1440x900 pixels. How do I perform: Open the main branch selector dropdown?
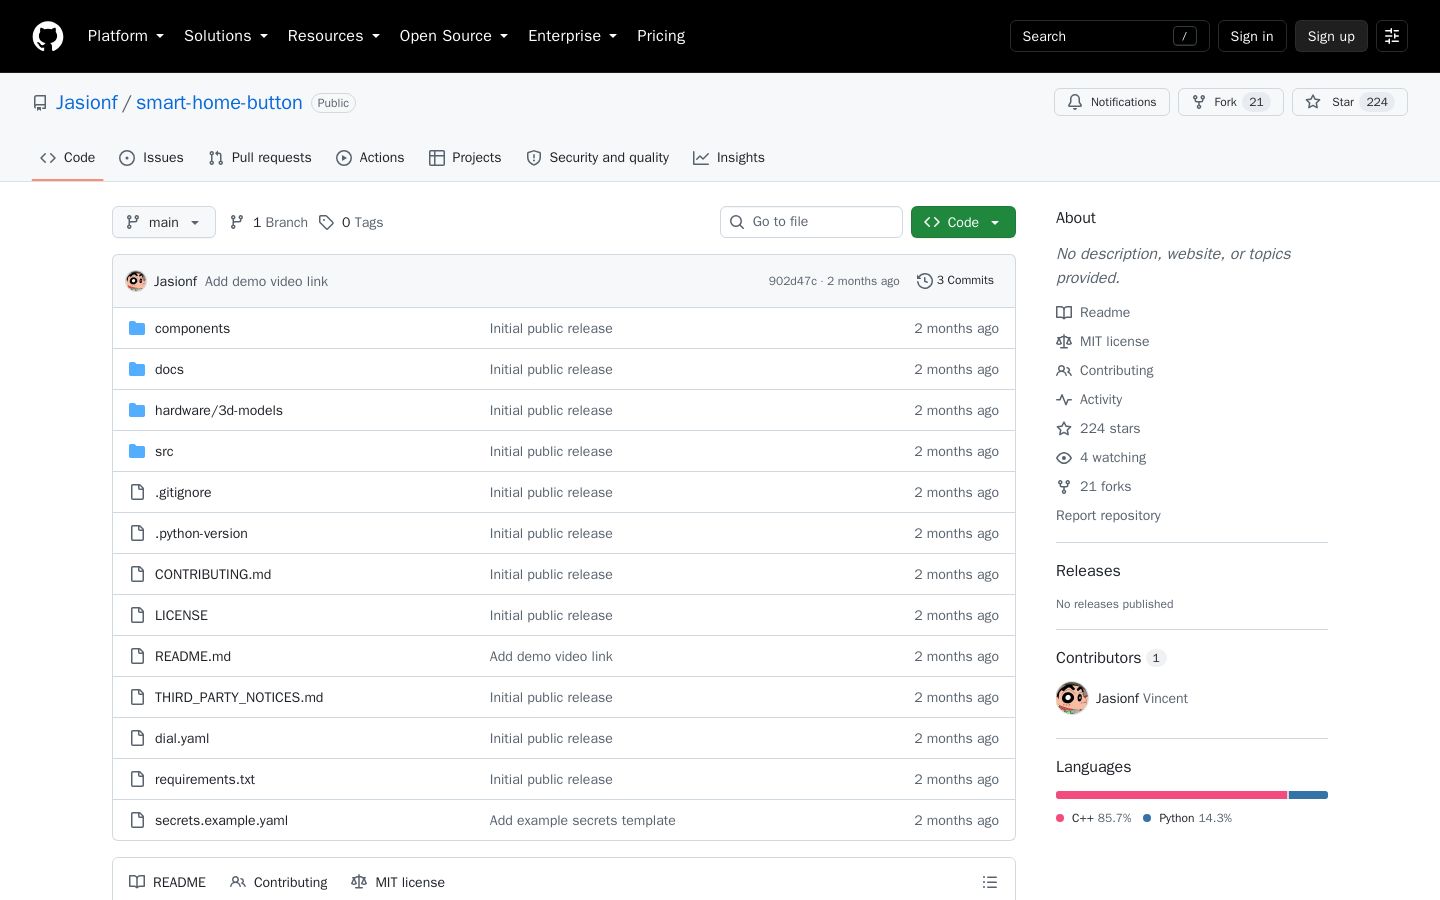(x=164, y=222)
